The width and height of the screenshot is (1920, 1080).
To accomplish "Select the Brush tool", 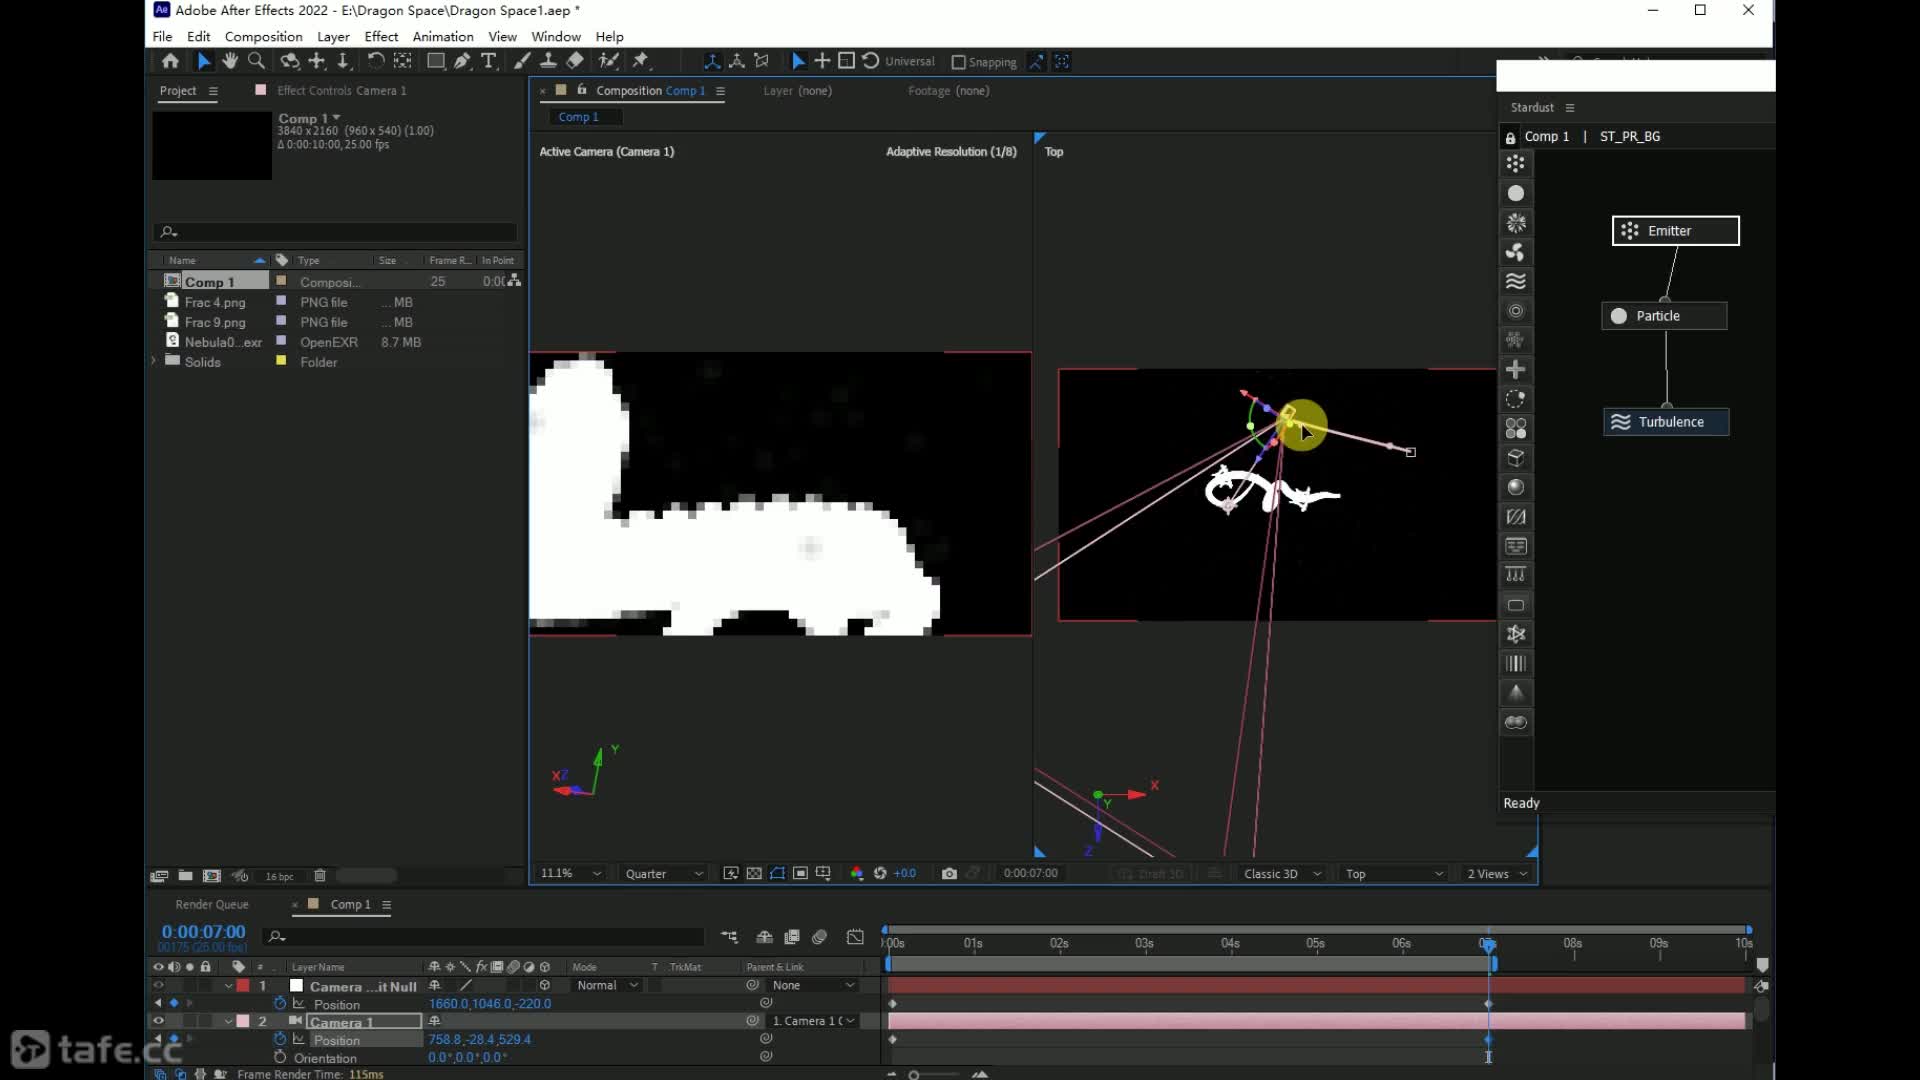I will click(x=522, y=61).
